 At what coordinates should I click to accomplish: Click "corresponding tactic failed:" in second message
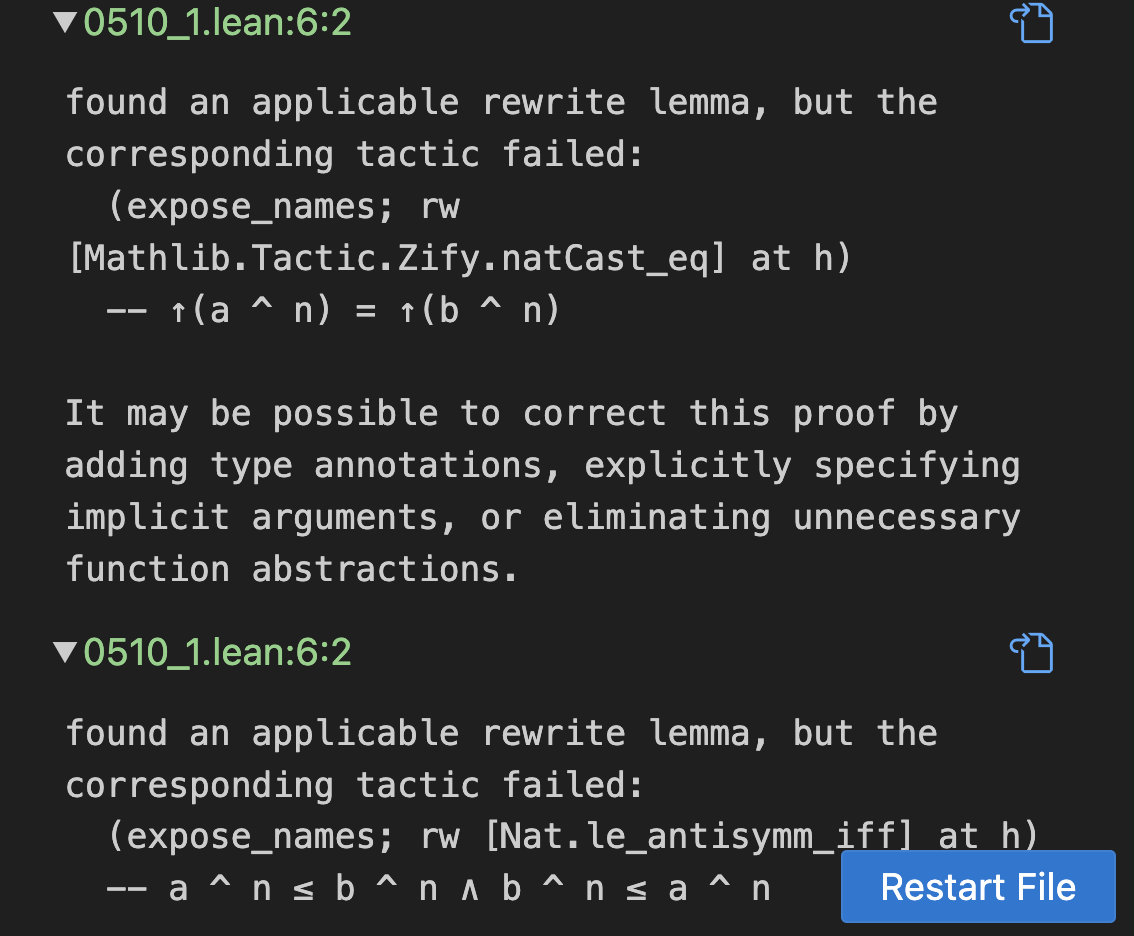tap(355, 785)
